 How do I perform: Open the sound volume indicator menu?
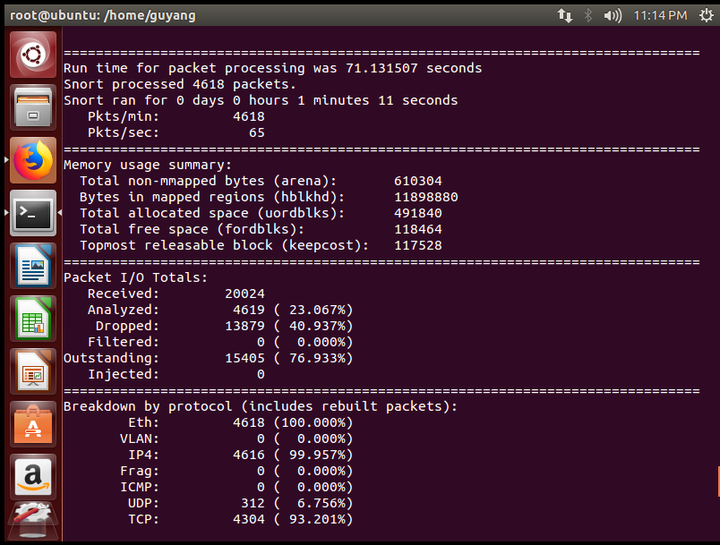pos(613,16)
